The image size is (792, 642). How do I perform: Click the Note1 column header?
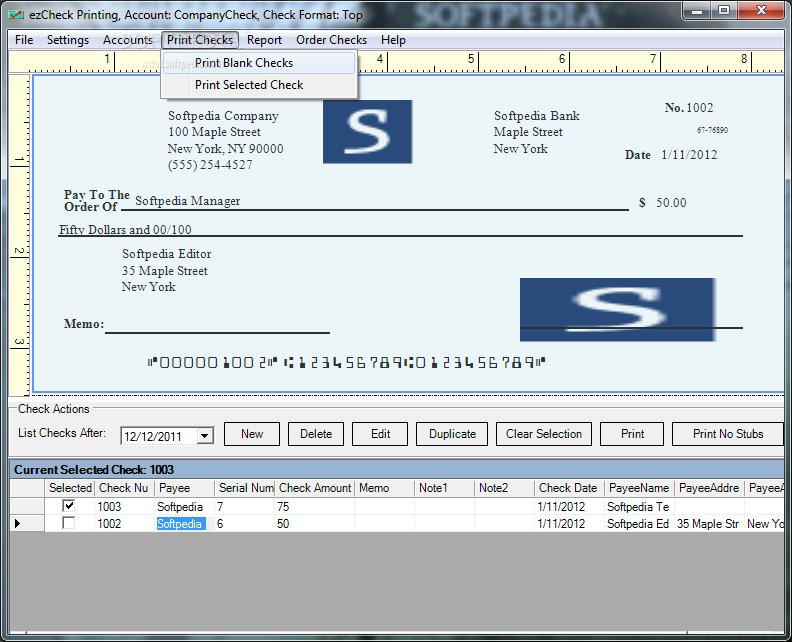click(444, 488)
